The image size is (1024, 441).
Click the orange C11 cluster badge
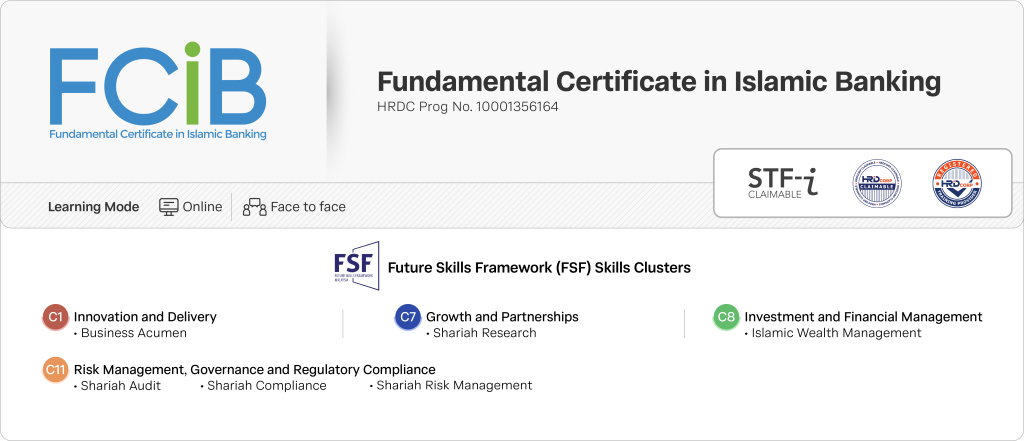[x=56, y=369]
